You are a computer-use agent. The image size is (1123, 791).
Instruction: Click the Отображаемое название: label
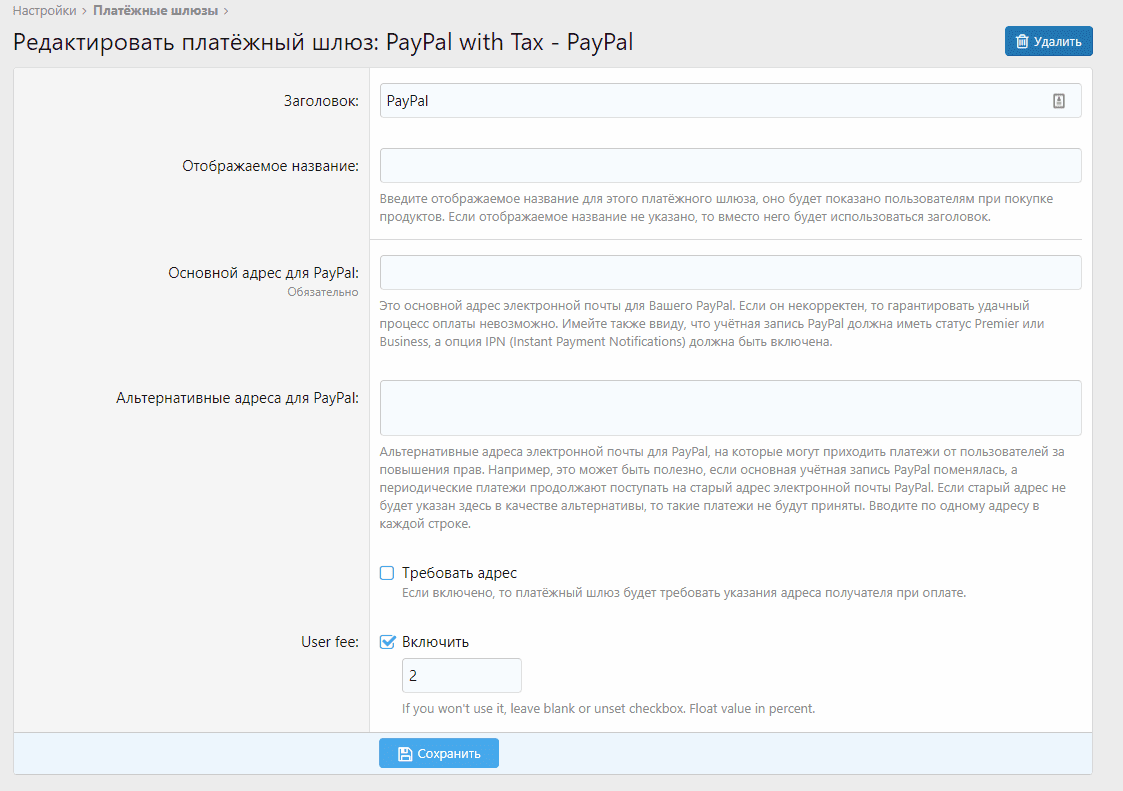click(270, 166)
